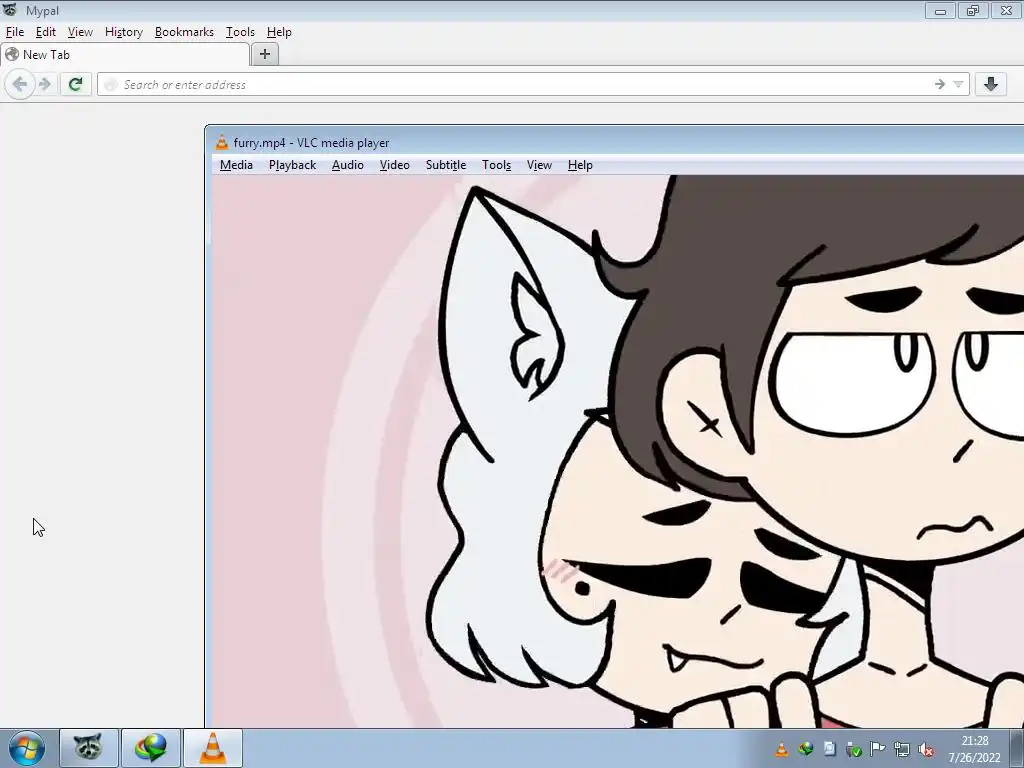This screenshot has width=1024, height=768.
Task: Open the network tray icon
Action: pyautogui.click(x=902, y=749)
